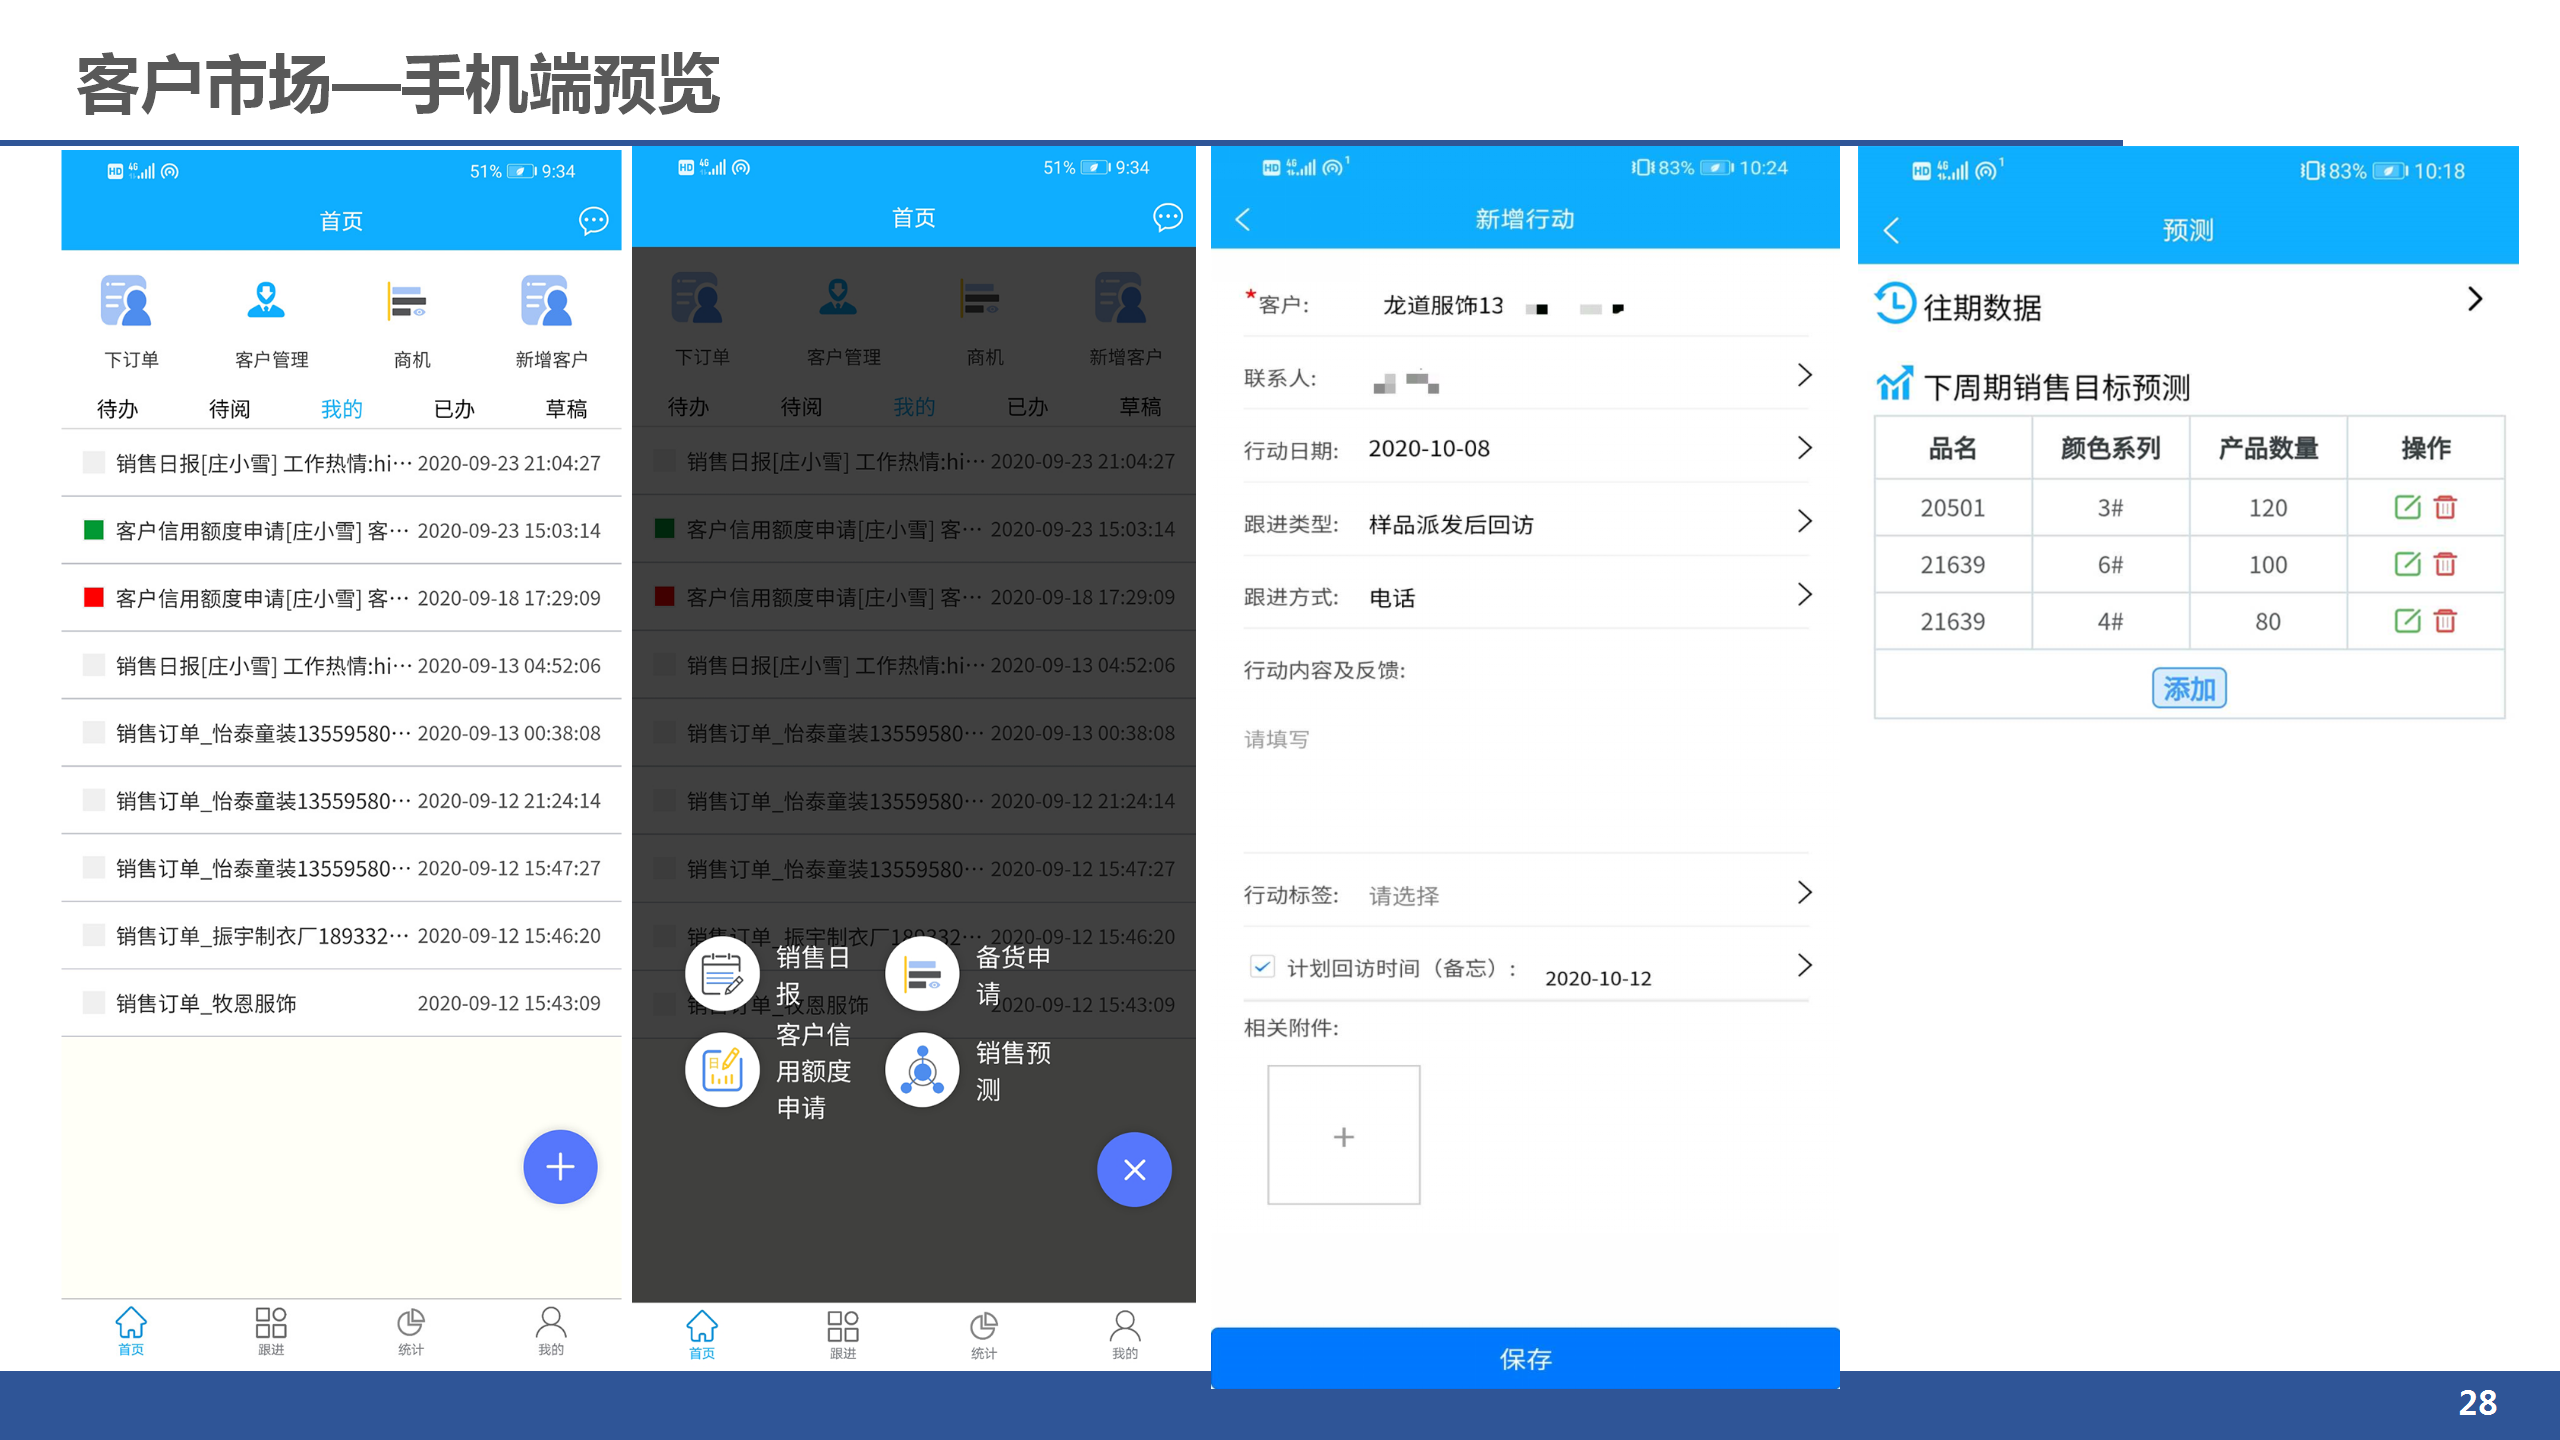
Task: Open 跟进类型 selector chevron
Action: pos(1805,521)
